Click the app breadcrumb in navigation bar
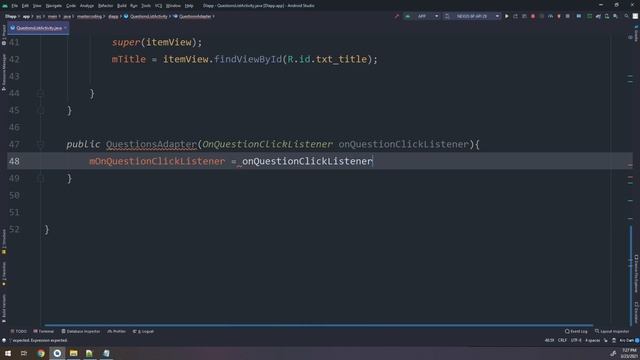Image resolution: width=640 pixels, height=360 pixels. point(26,16)
